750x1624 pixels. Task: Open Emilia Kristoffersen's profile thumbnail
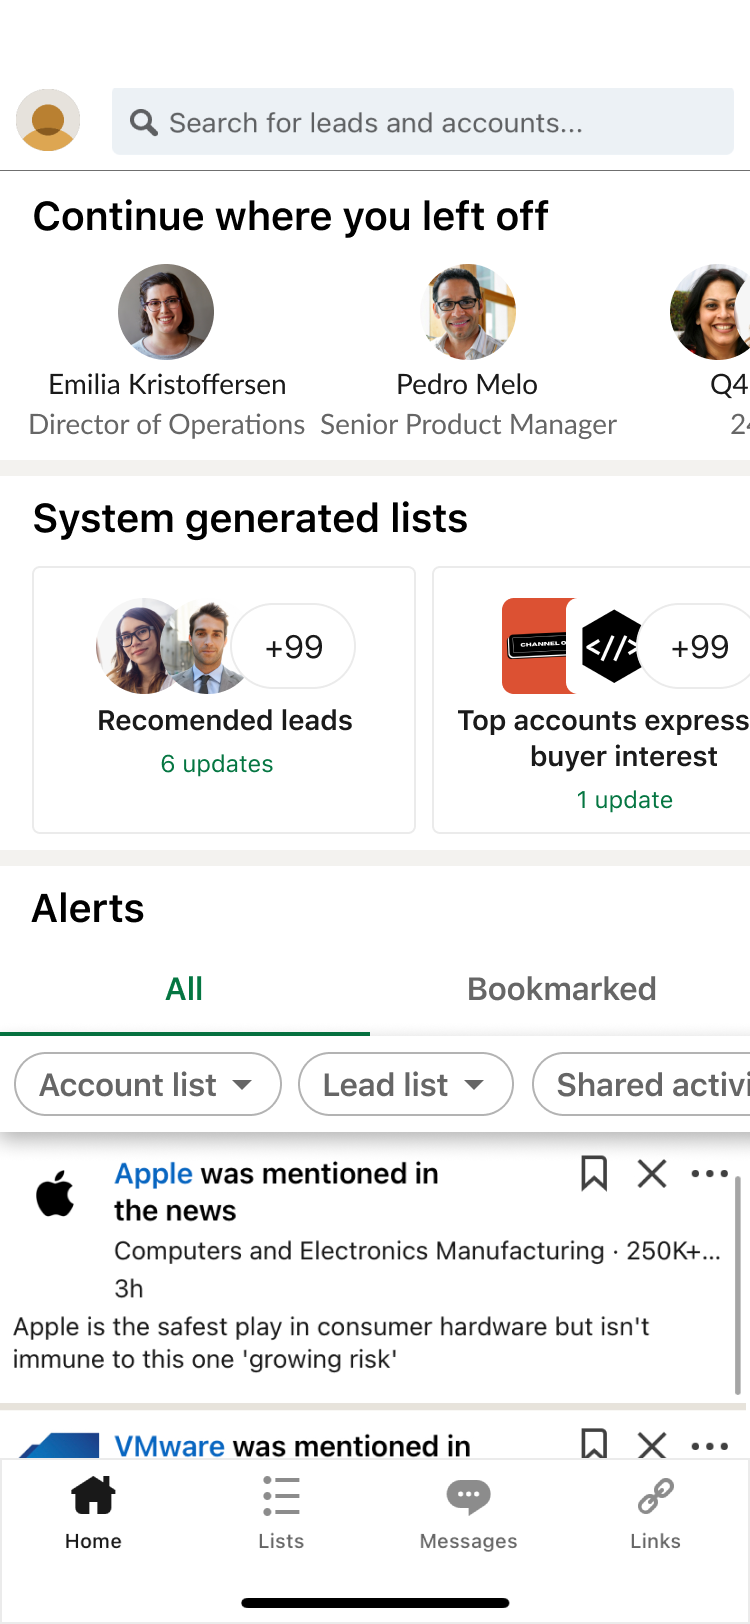[166, 312]
